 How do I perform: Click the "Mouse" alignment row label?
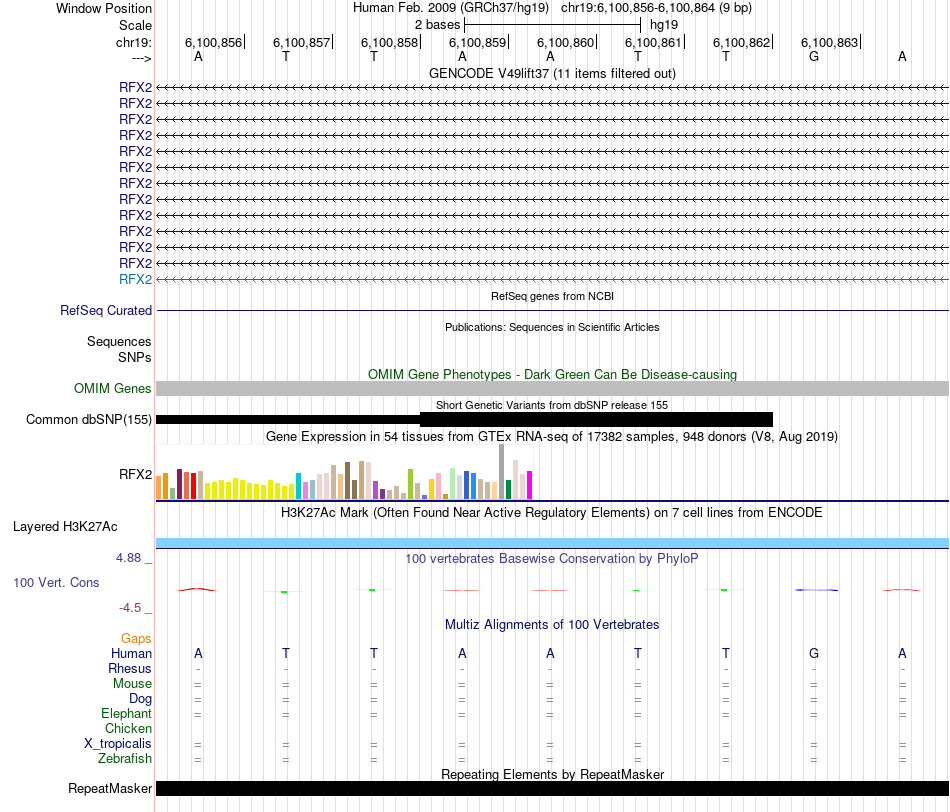(132, 684)
